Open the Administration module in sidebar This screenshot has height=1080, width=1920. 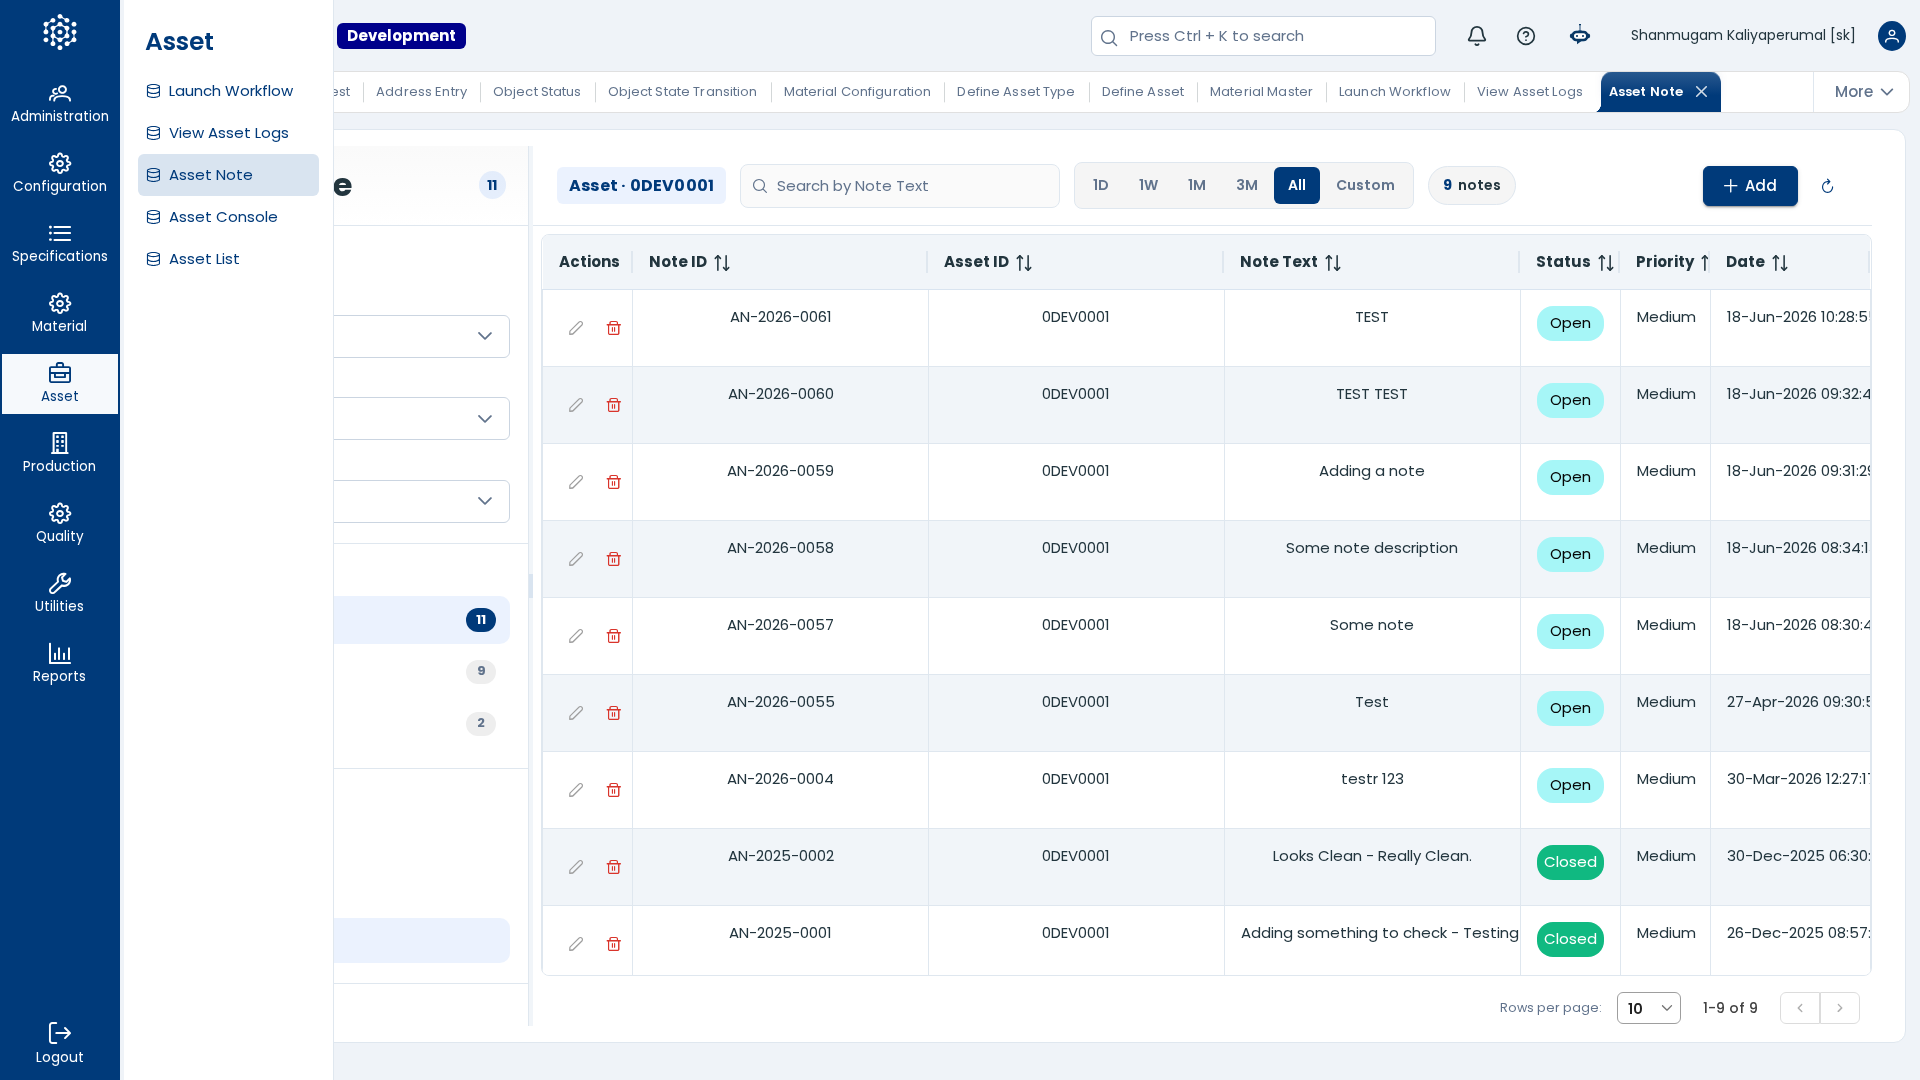pos(60,104)
